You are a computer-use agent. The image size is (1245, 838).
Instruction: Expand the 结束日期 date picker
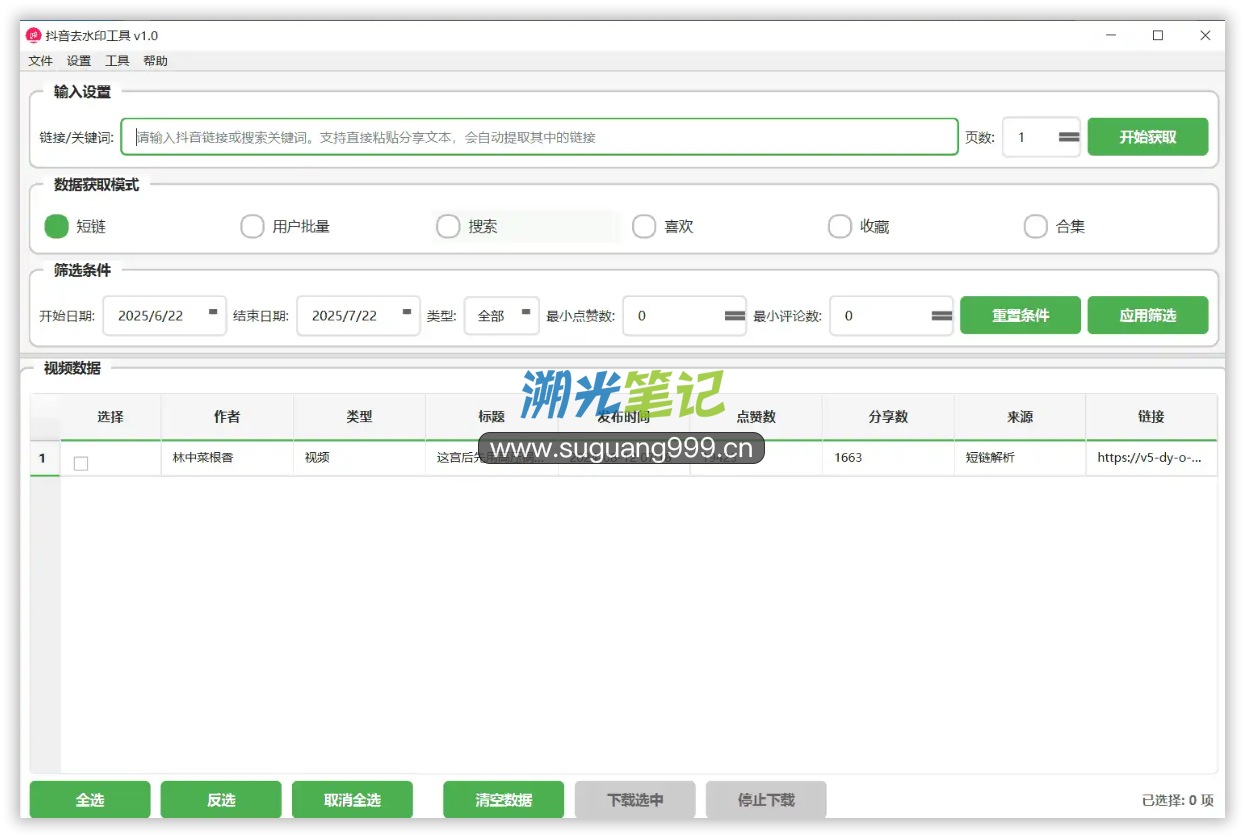(407, 313)
